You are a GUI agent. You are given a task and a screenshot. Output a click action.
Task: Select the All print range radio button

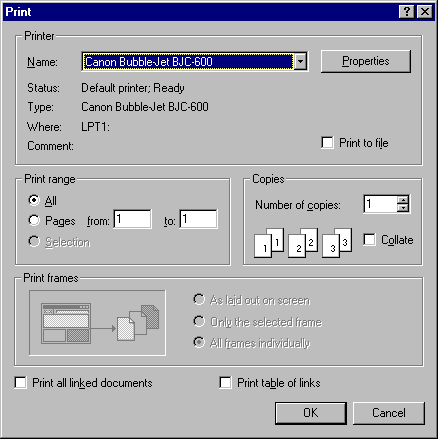(34, 200)
